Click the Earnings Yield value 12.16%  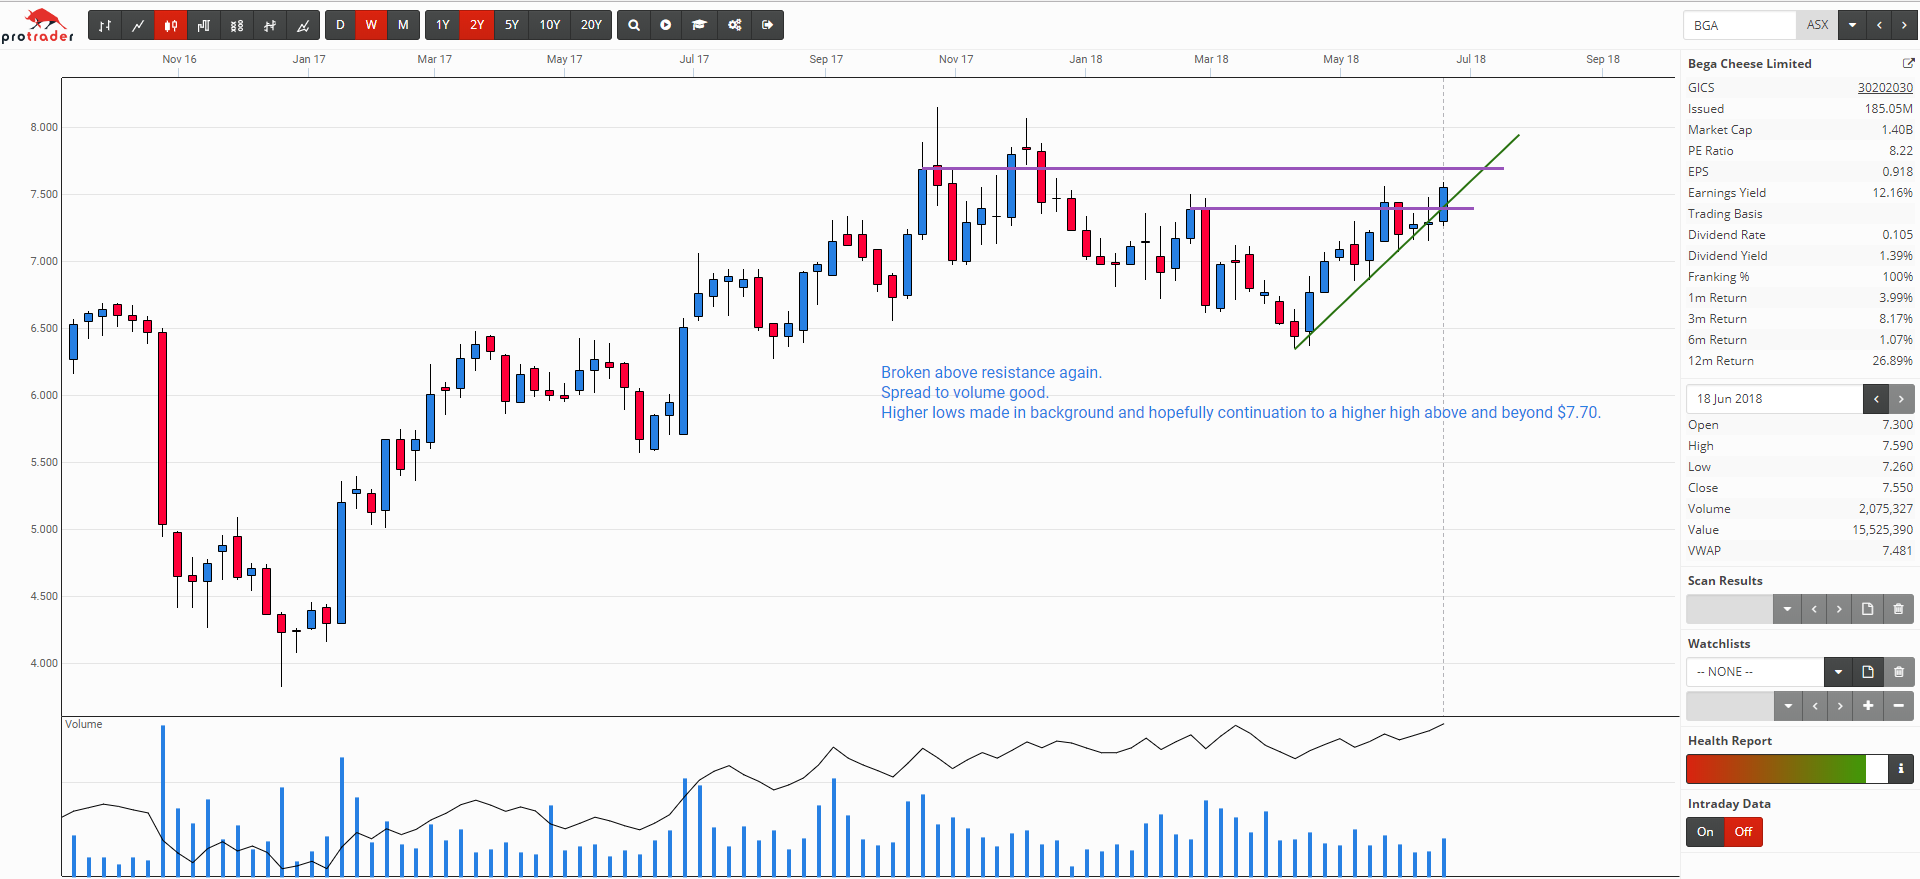tap(1892, 193)
